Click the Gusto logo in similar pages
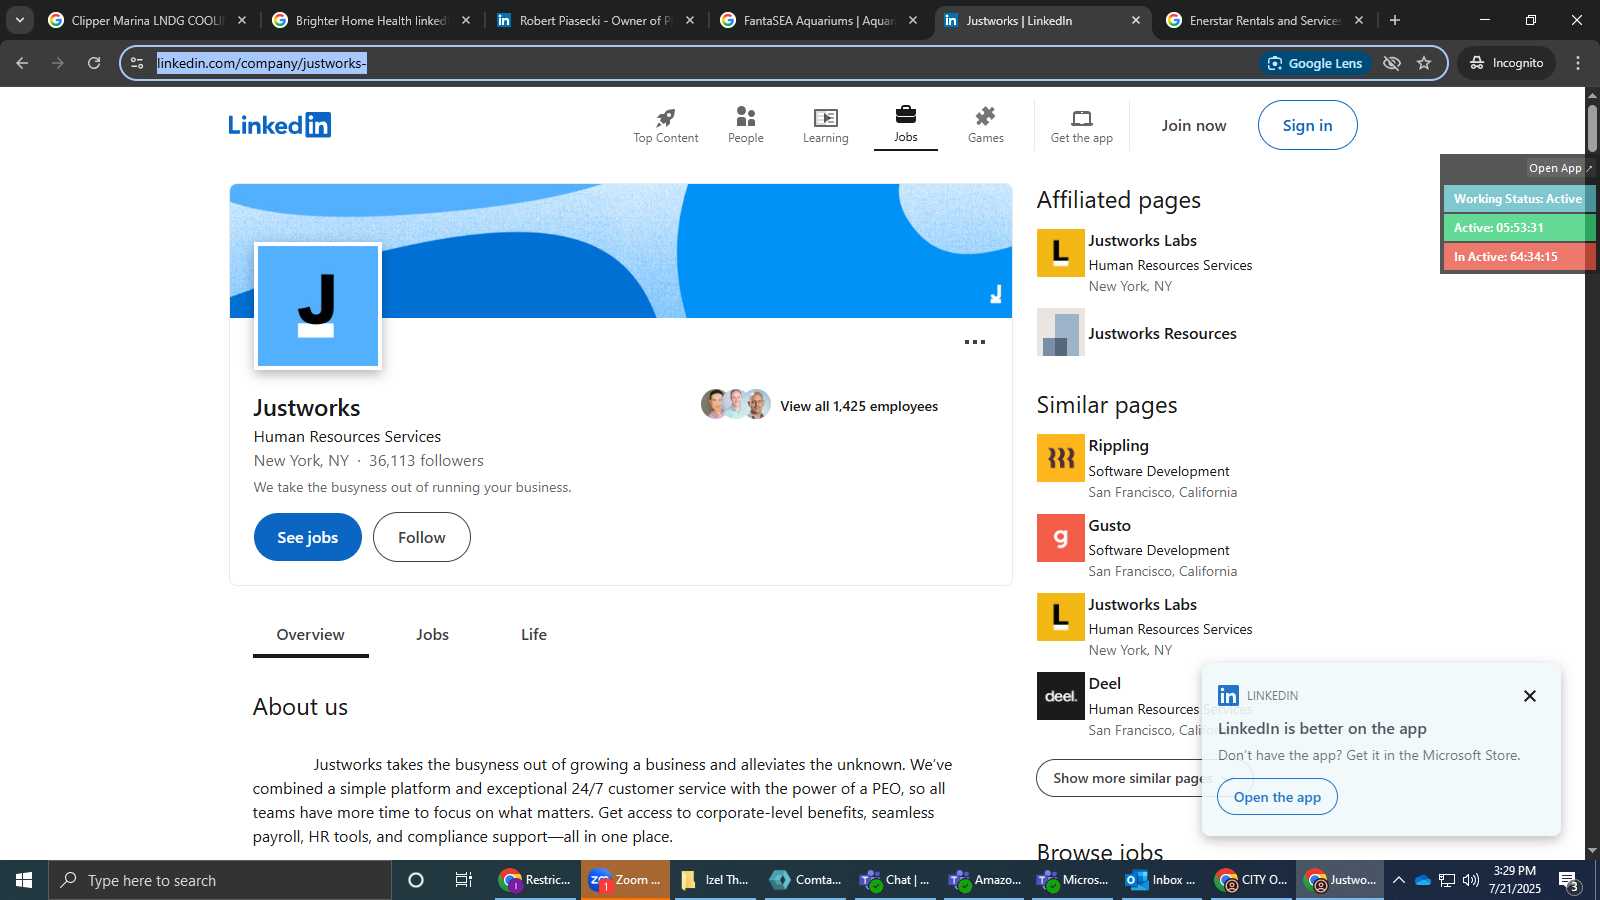Image resolution: width=1600 pixels, height=900 pixels. (x=1060, y=538)
